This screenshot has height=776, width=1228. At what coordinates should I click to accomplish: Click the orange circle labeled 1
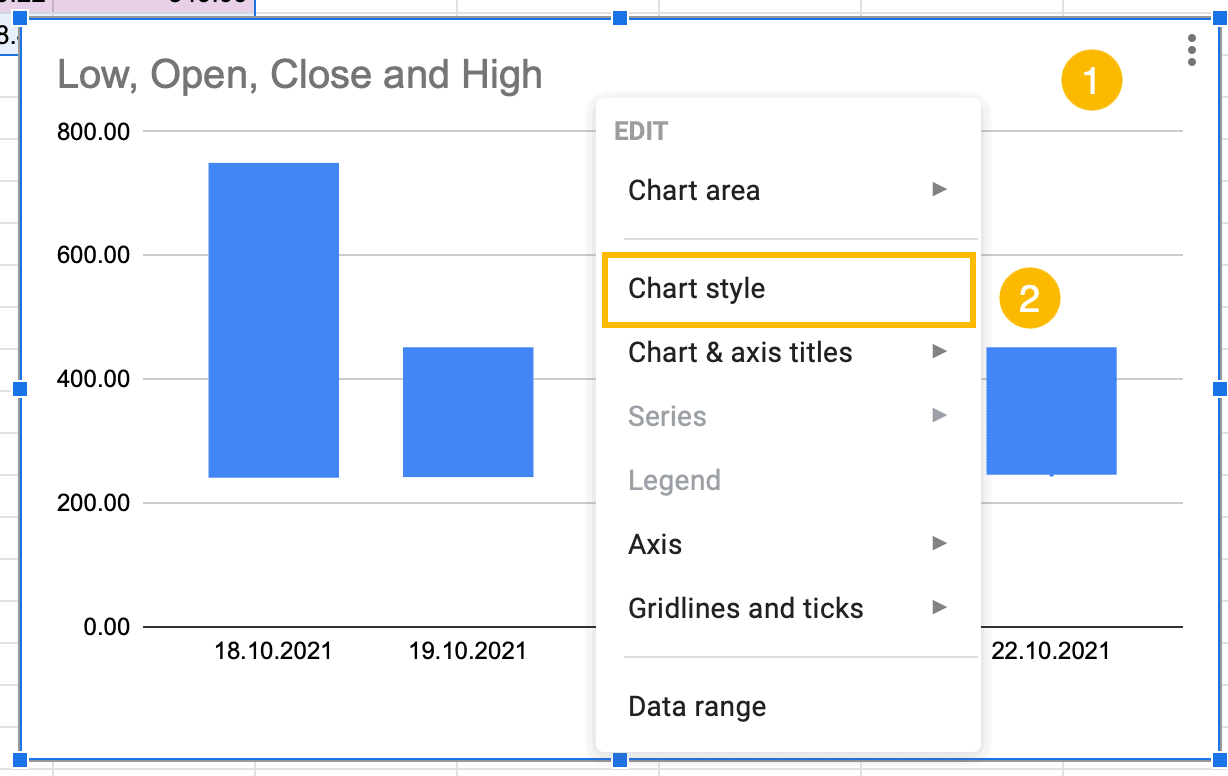pyautogui.click(x=1091, y=80)
